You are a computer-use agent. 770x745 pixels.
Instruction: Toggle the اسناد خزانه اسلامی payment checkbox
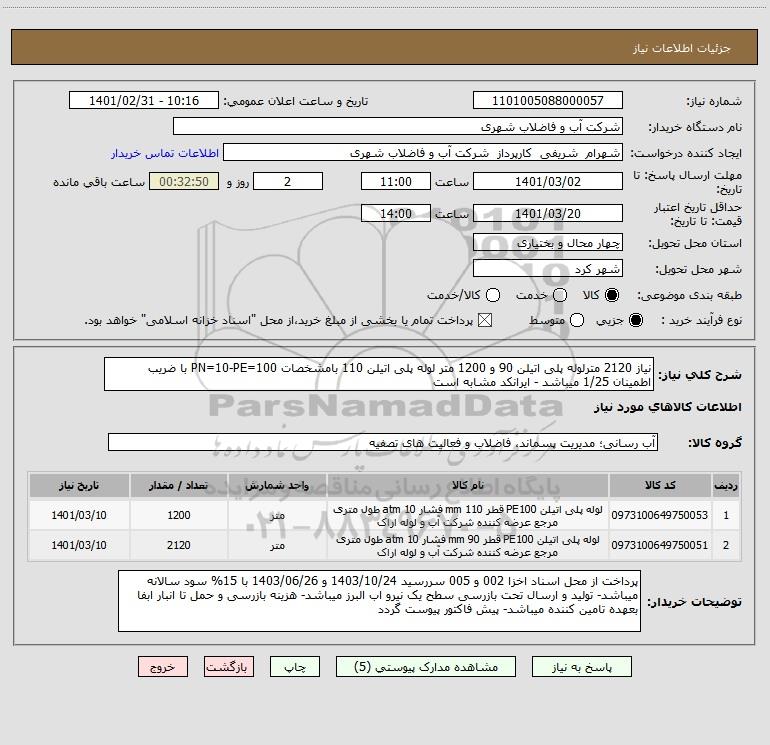click(485, 320)
